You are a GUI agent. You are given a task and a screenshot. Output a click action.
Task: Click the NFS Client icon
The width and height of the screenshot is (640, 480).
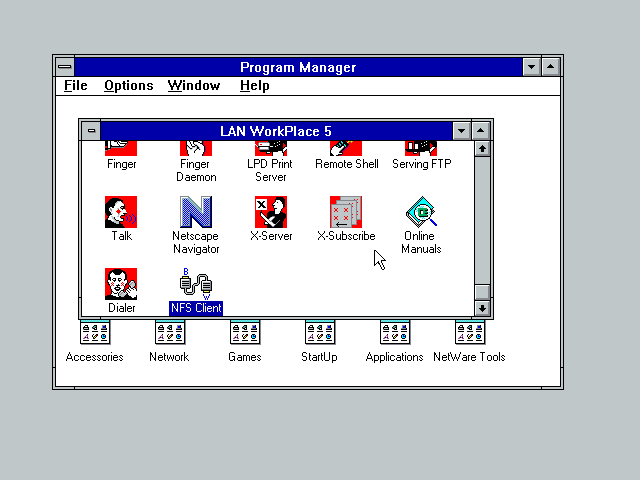196,284
